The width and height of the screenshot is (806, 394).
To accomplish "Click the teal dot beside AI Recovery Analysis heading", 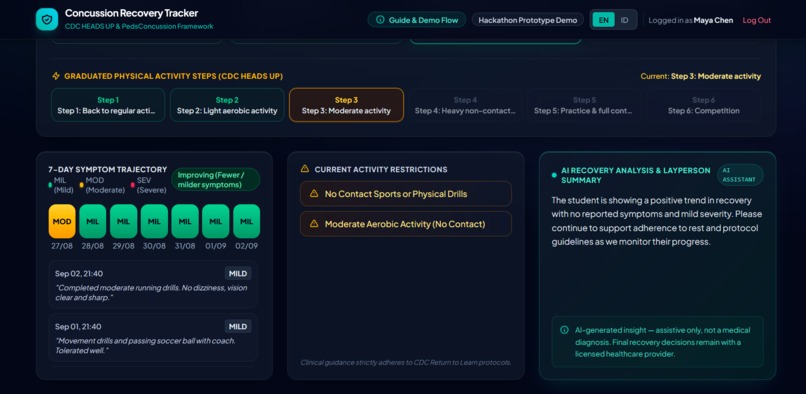I will tap(554, 175).
